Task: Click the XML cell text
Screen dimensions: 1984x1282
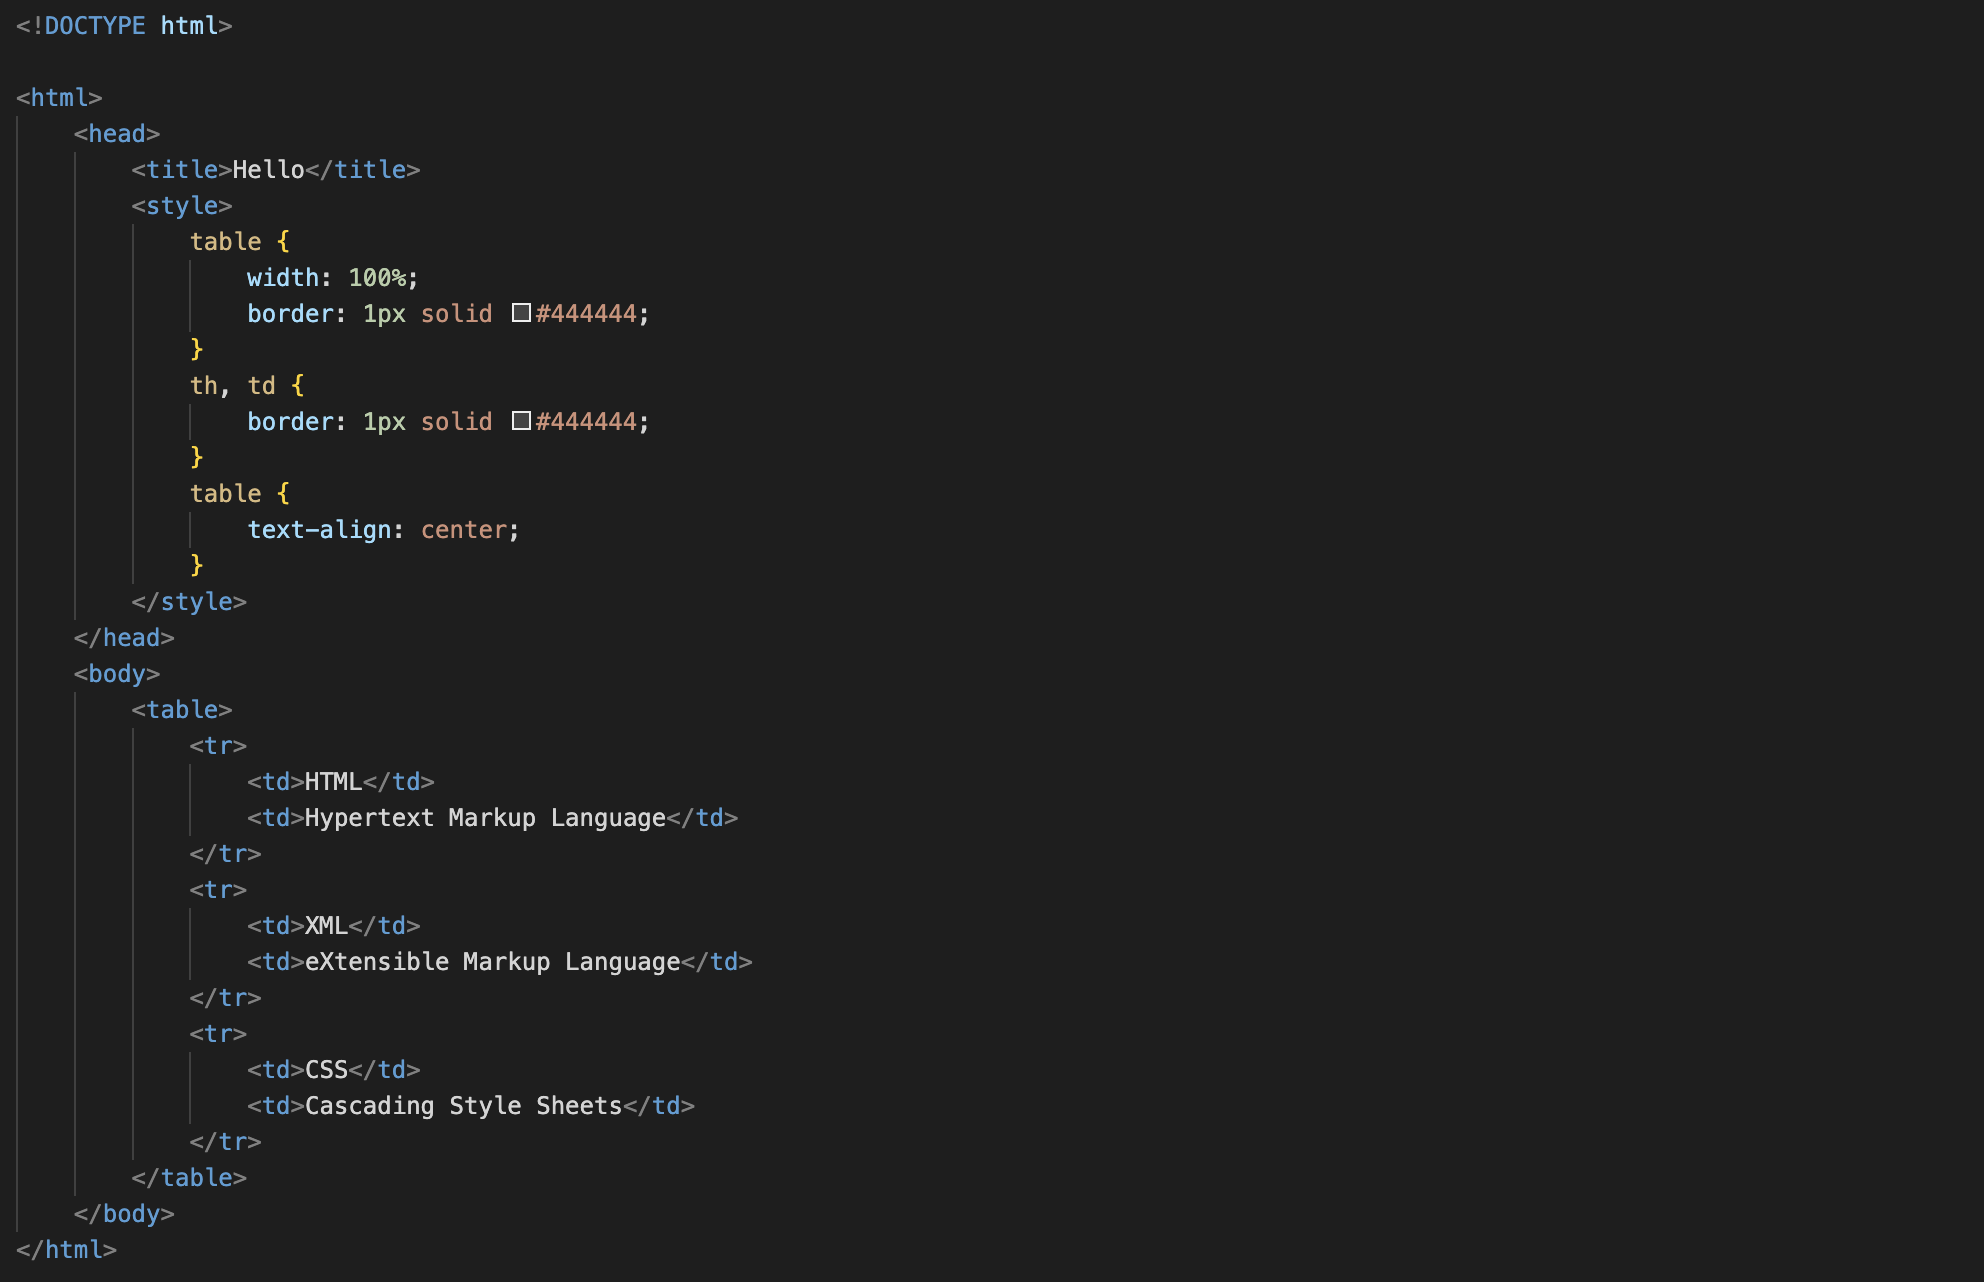Action: tap(326, 926)
